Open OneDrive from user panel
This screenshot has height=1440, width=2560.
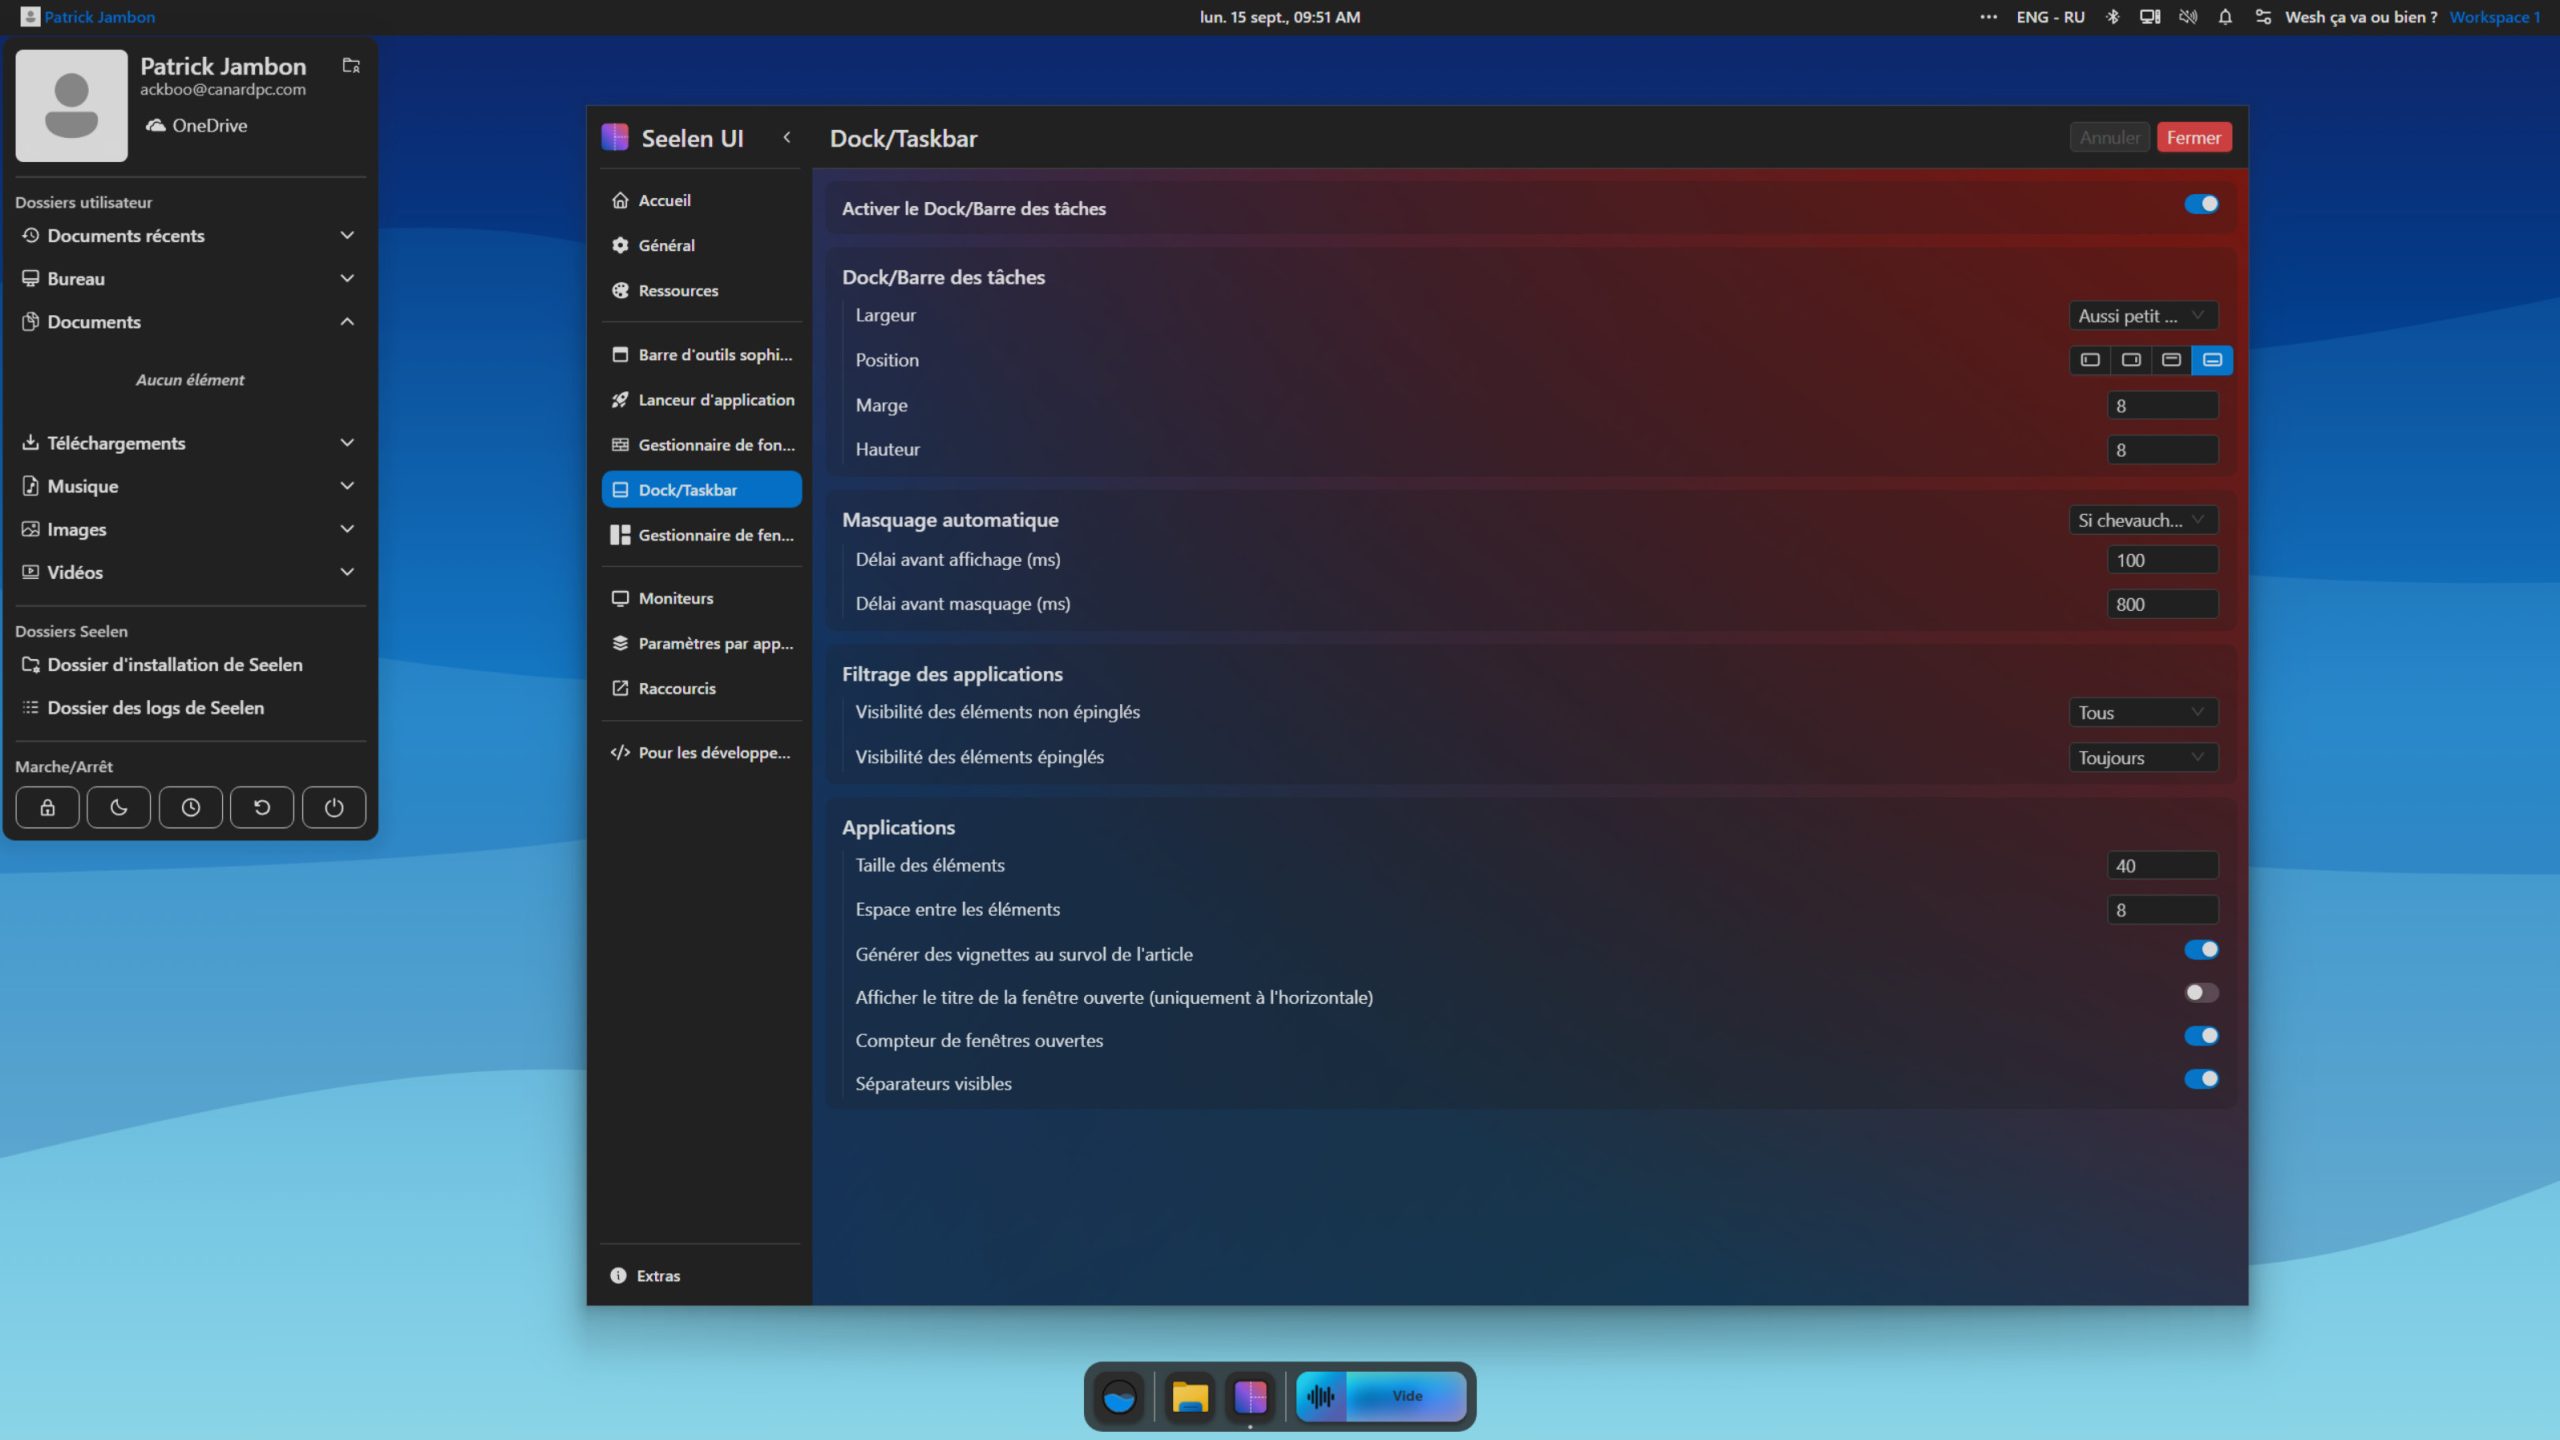pyautogui.click(x=197, y=125)
